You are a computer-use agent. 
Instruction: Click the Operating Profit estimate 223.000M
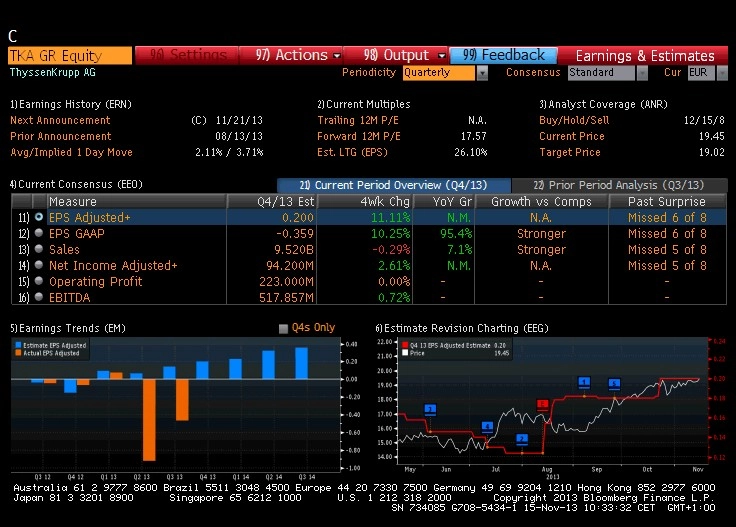click(286, 281)
